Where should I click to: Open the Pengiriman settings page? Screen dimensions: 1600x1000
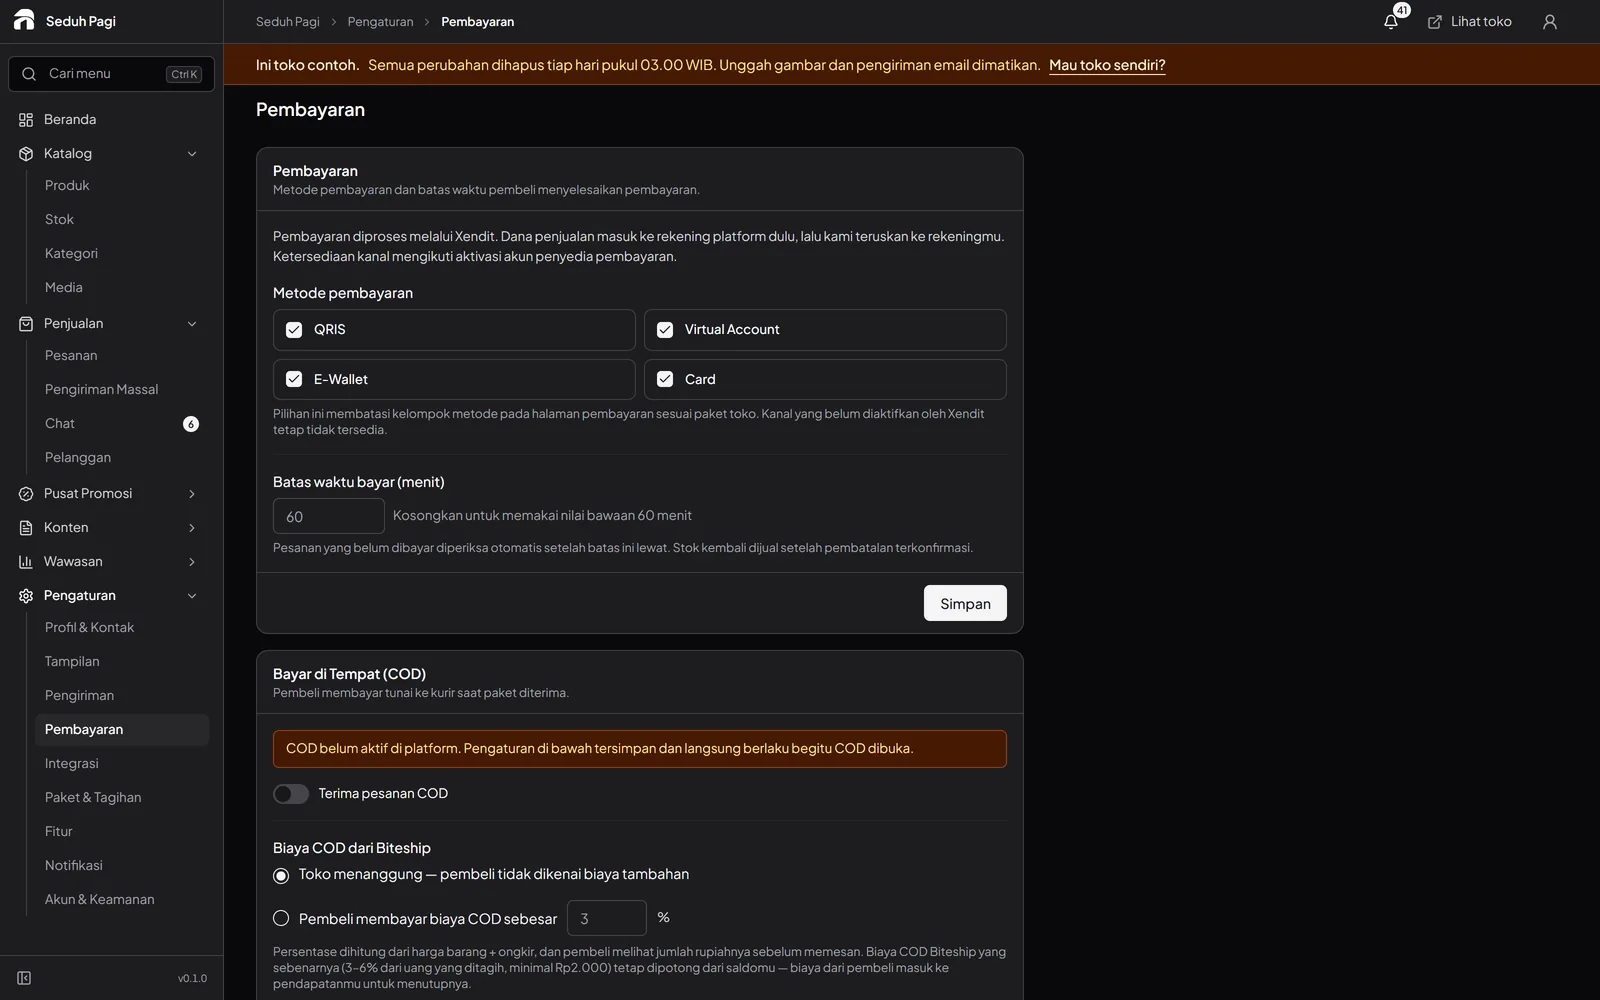click(x=122, y=696)
